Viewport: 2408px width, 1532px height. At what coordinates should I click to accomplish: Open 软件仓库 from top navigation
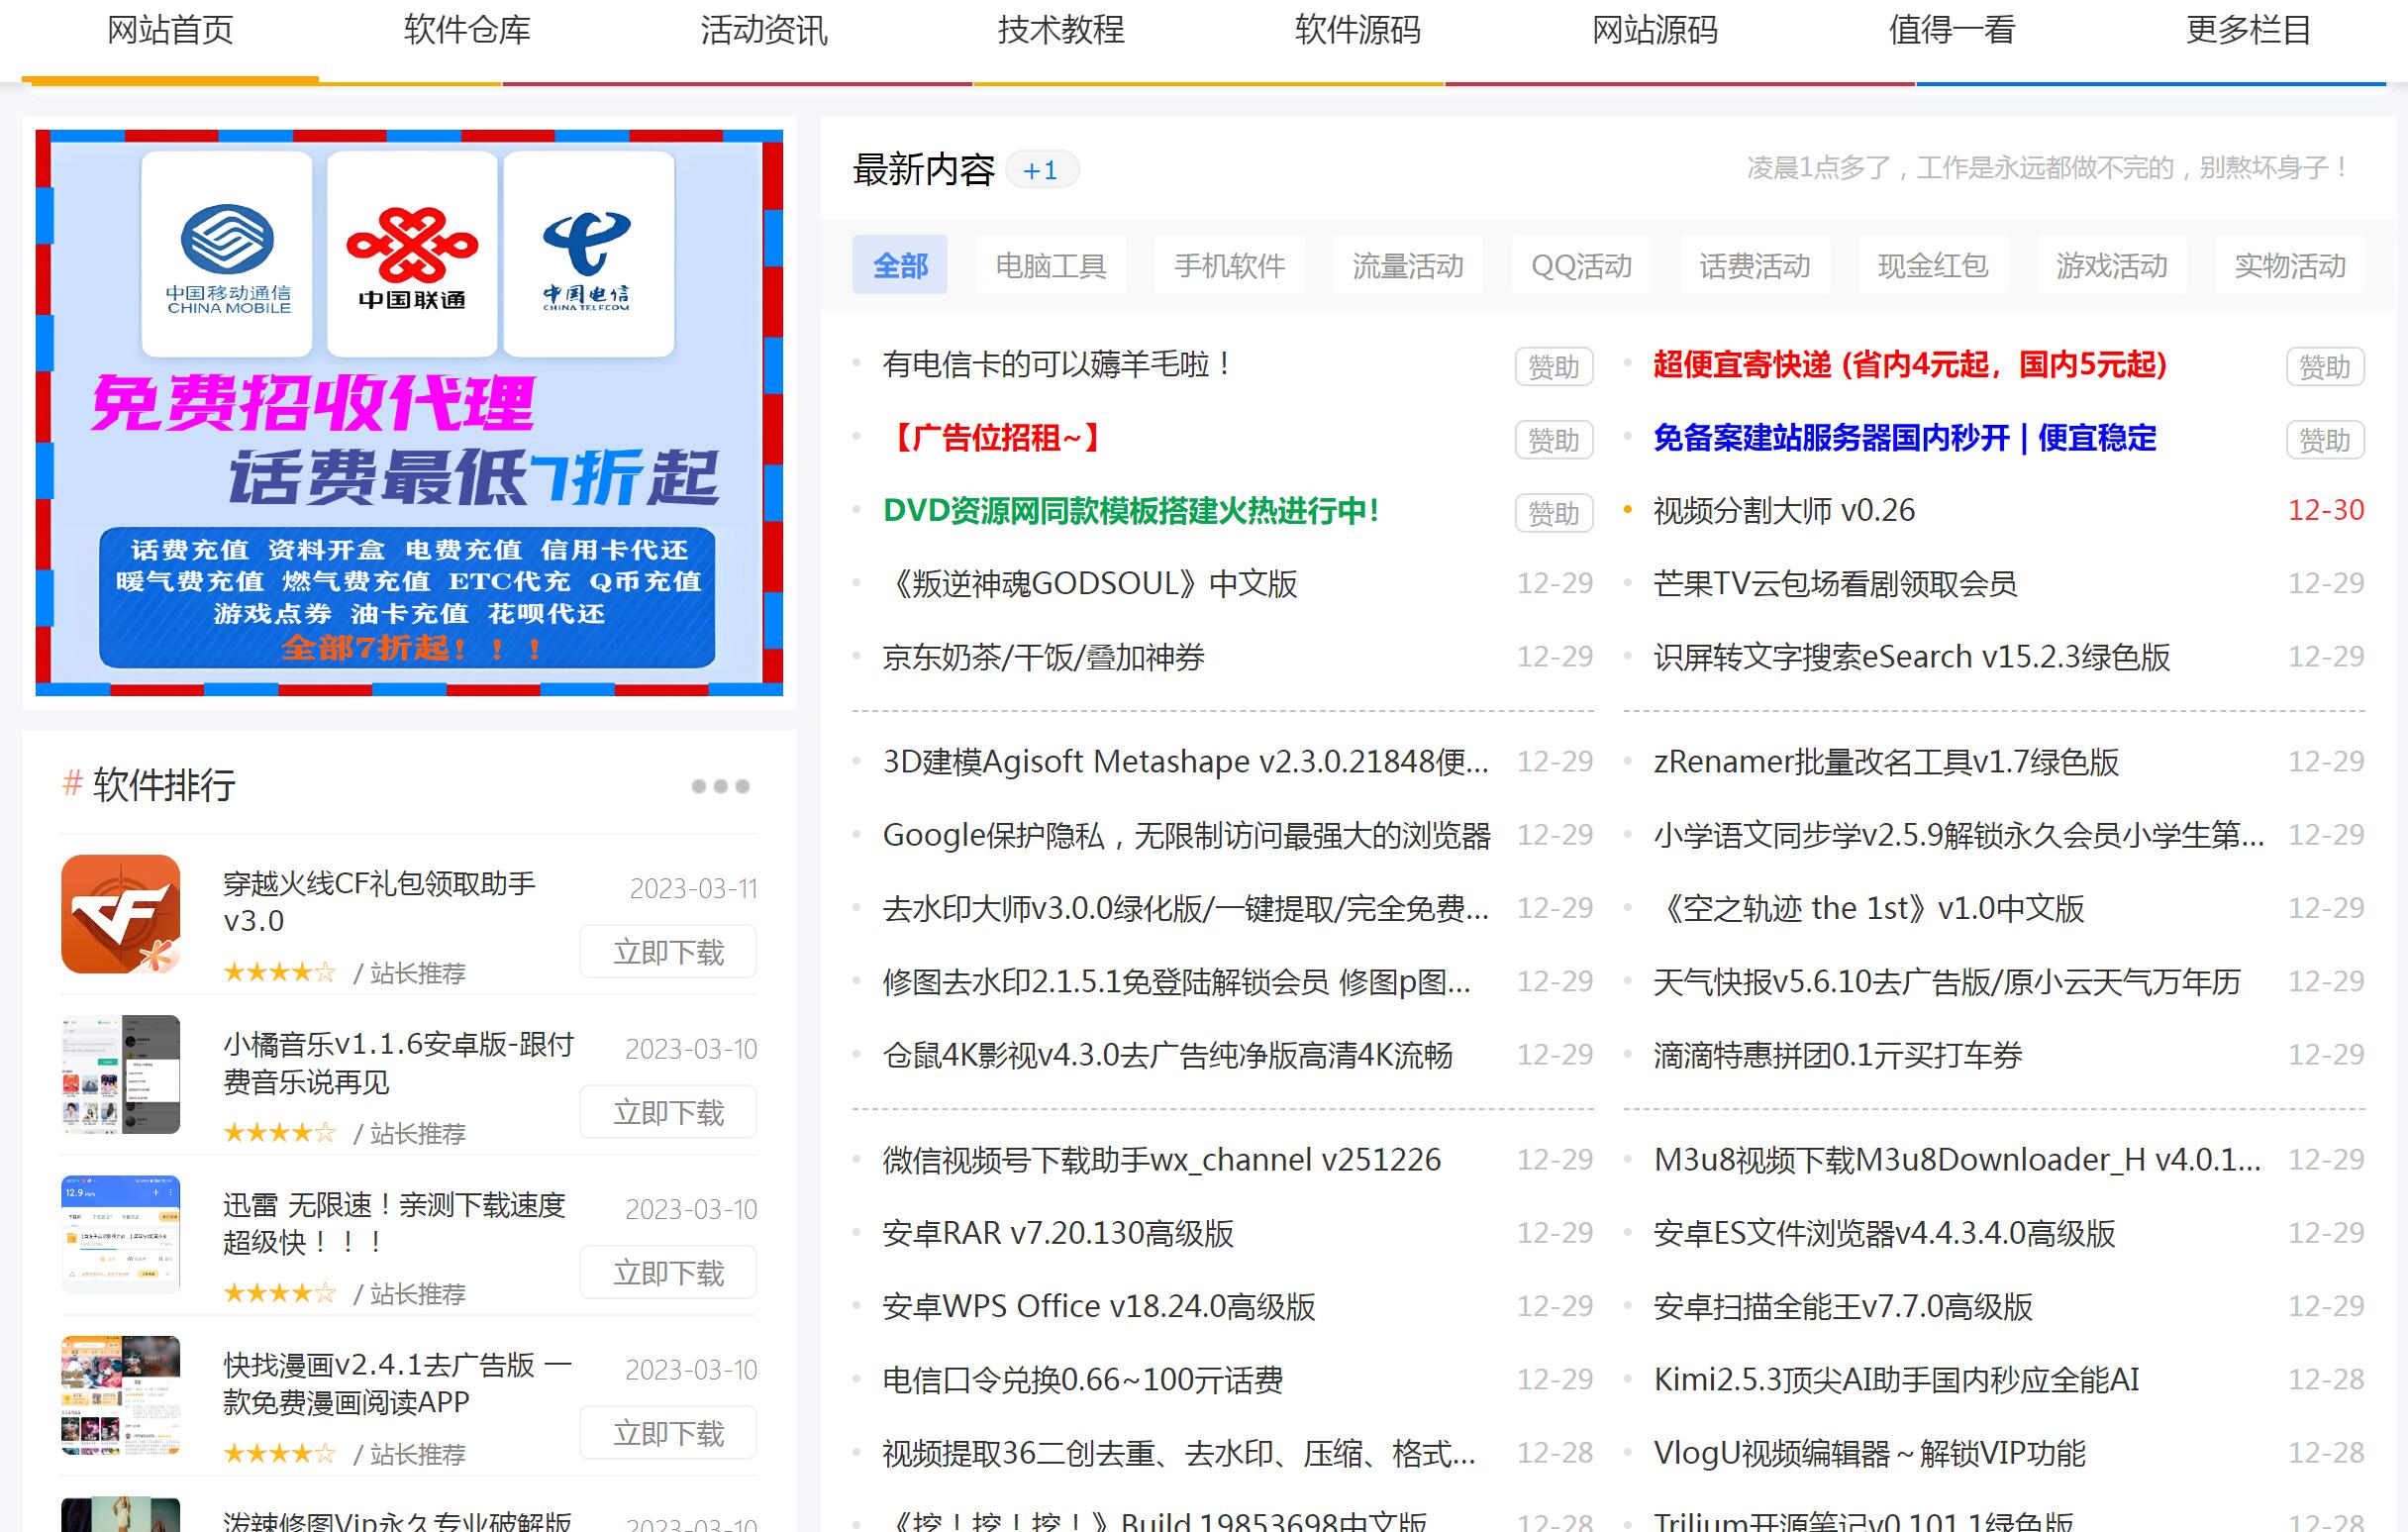[x=467, y=31]
